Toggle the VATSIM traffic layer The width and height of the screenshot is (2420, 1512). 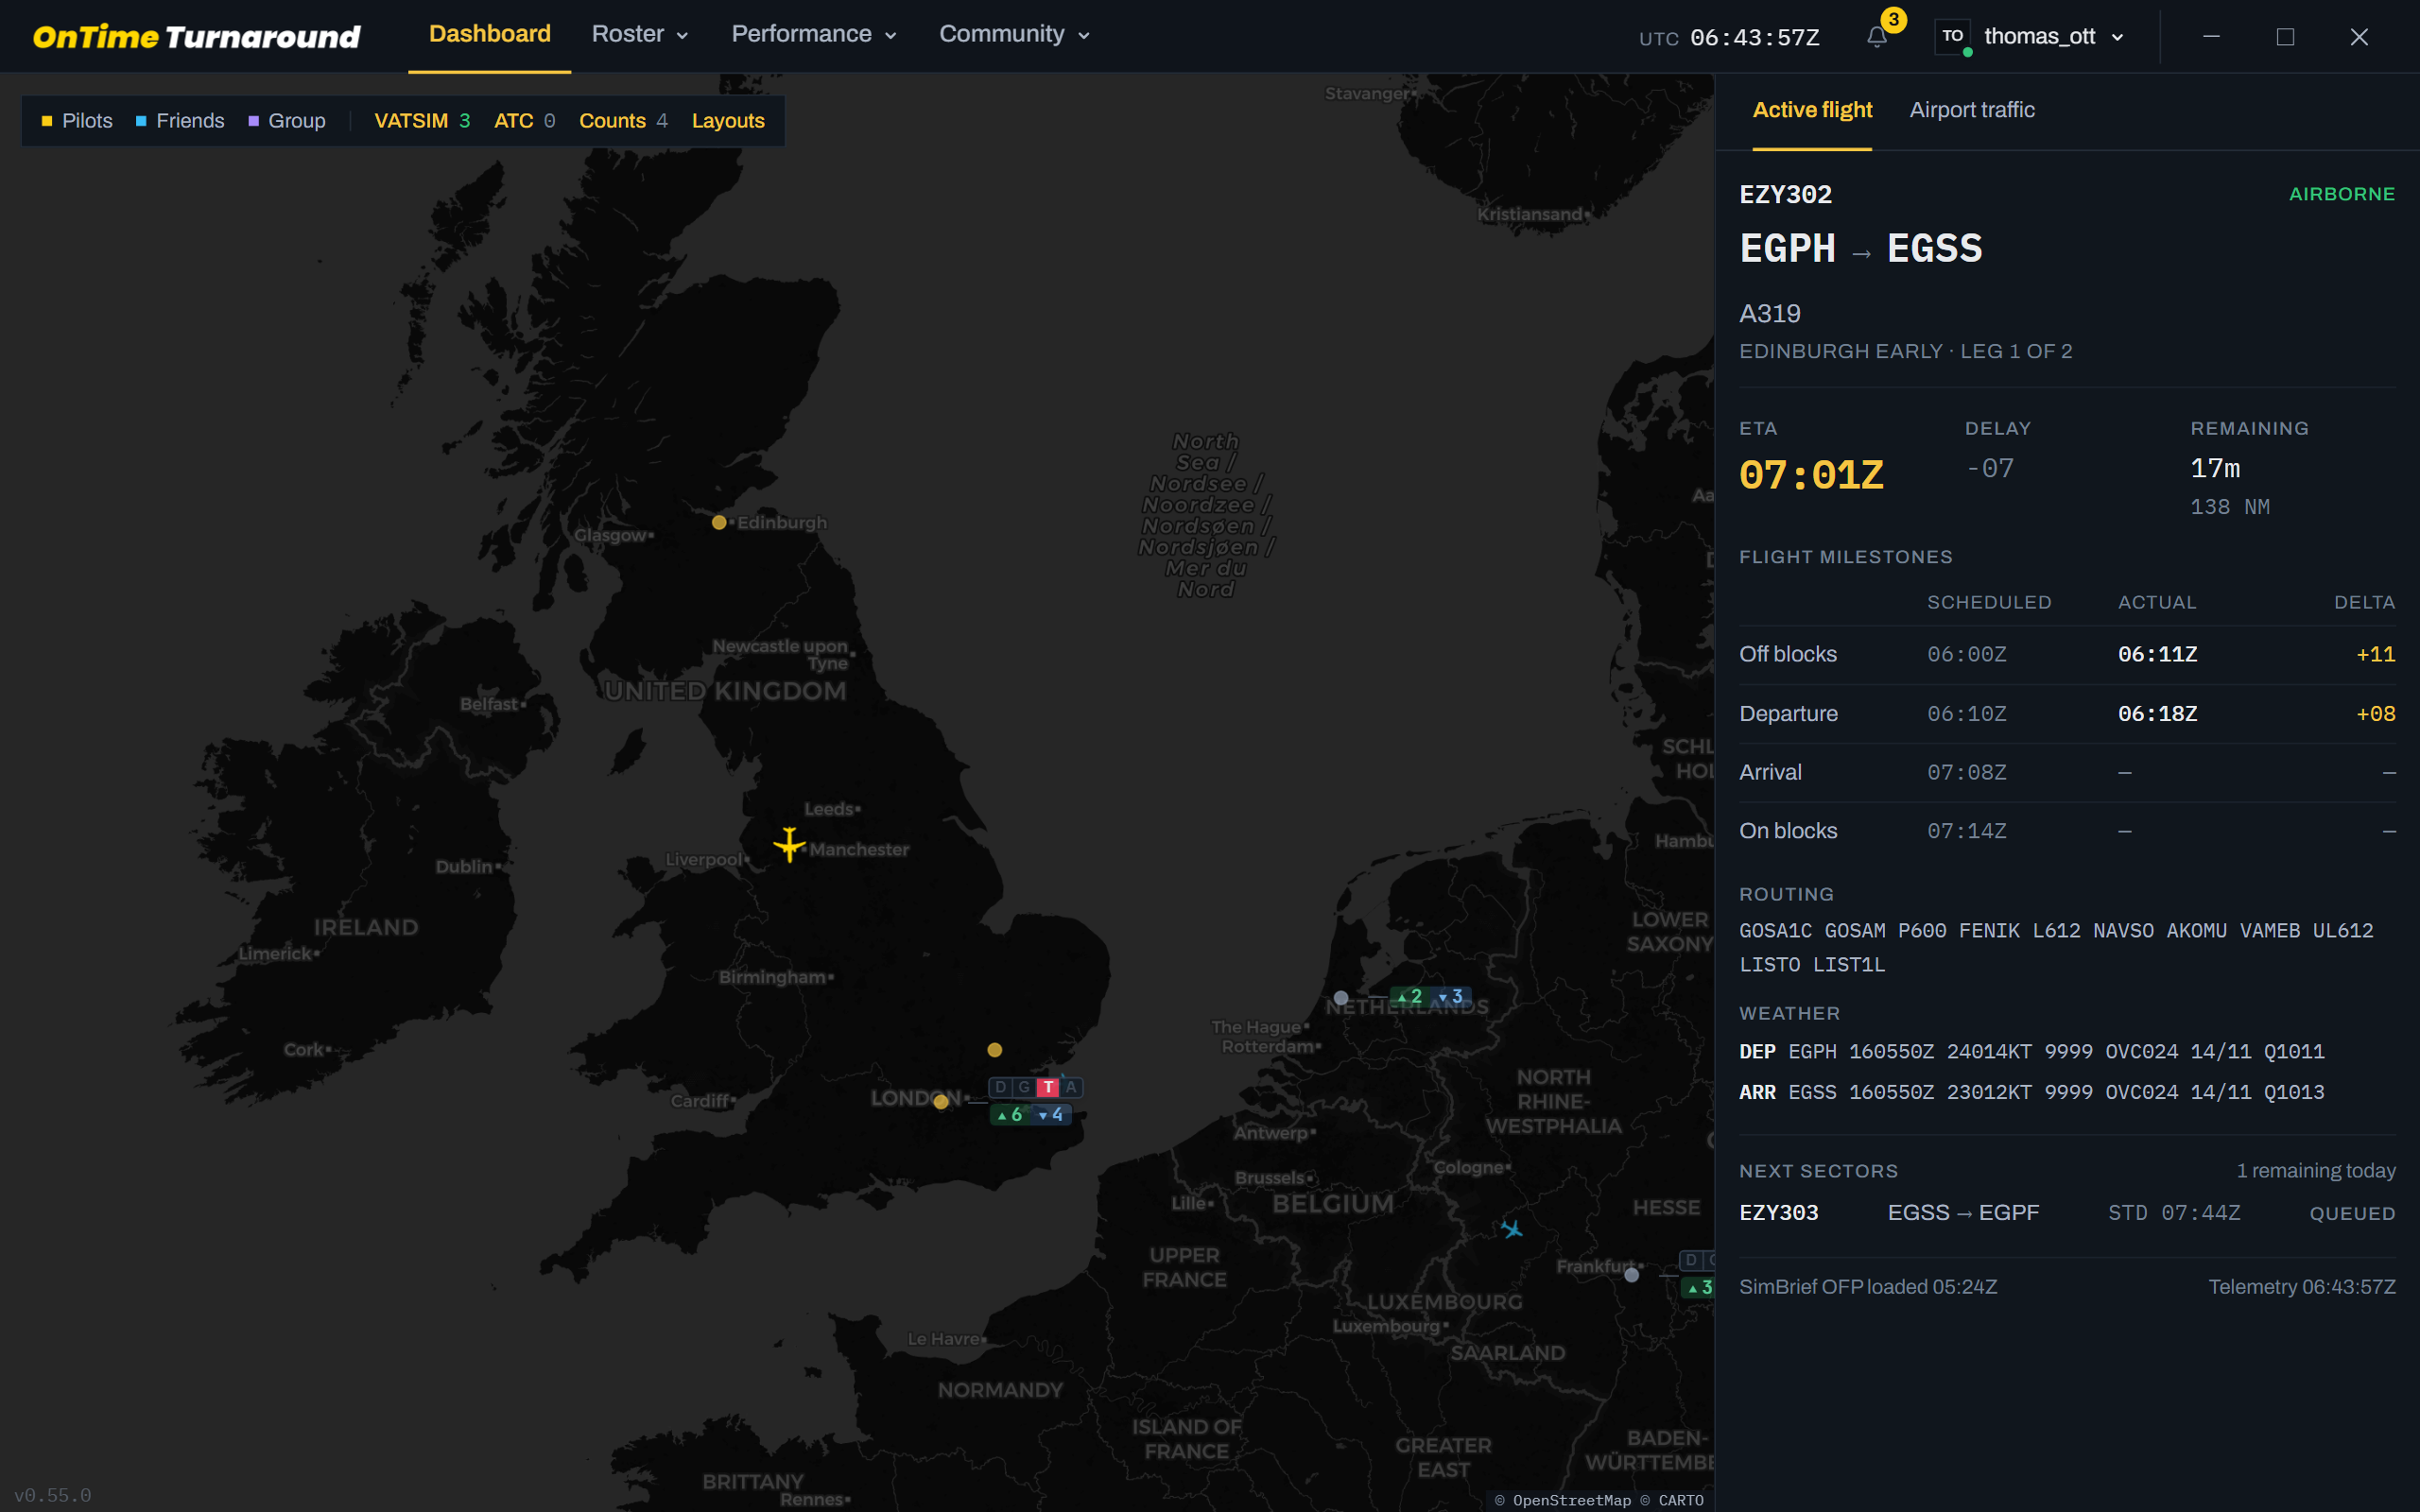pos(422,121)
